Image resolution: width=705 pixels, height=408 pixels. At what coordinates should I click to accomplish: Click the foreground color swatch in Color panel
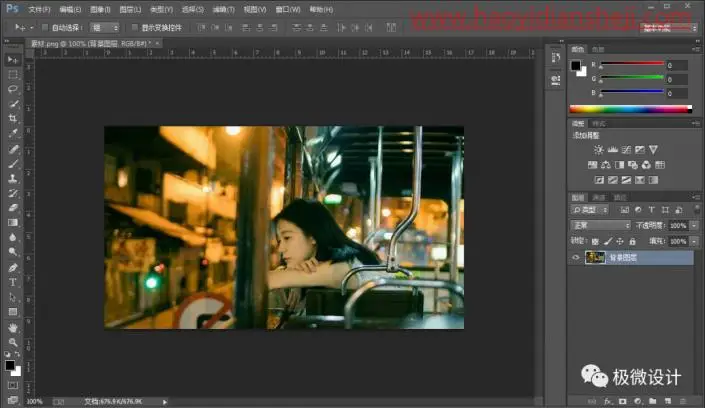pyautogui.click(x=576, y=66)
